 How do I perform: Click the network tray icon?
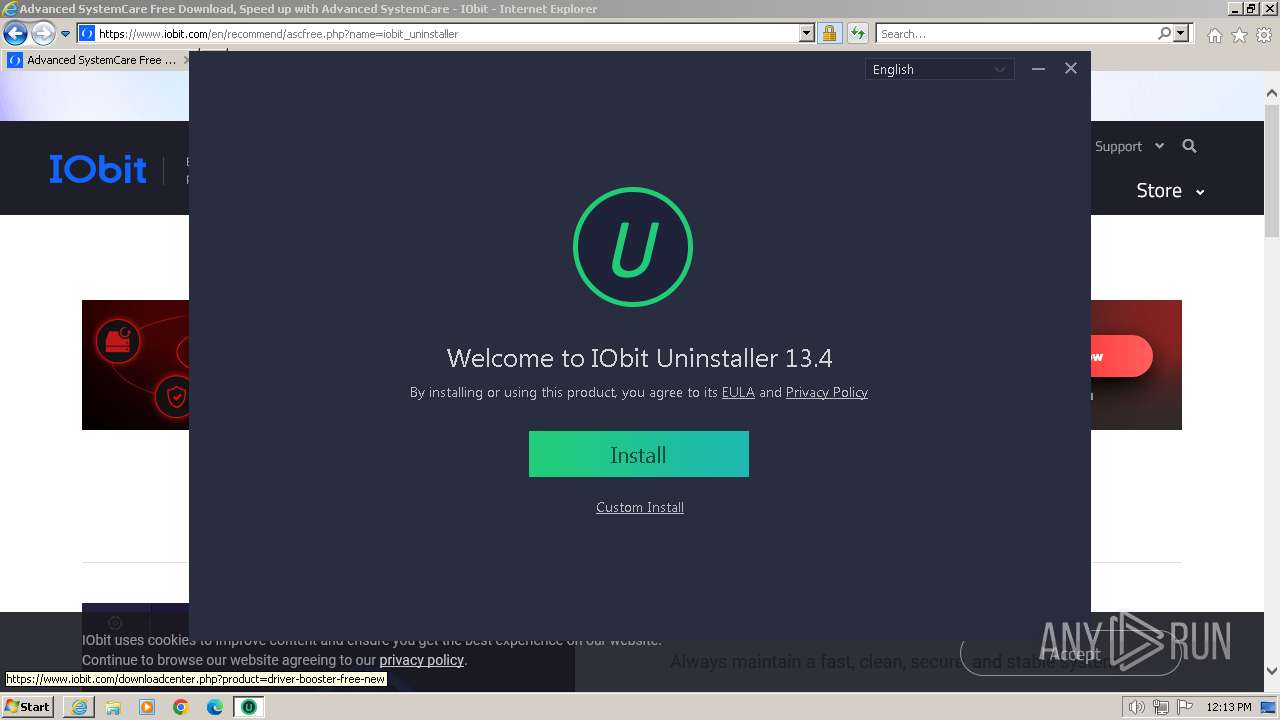pyautogui.click(x=1161, y=707)
